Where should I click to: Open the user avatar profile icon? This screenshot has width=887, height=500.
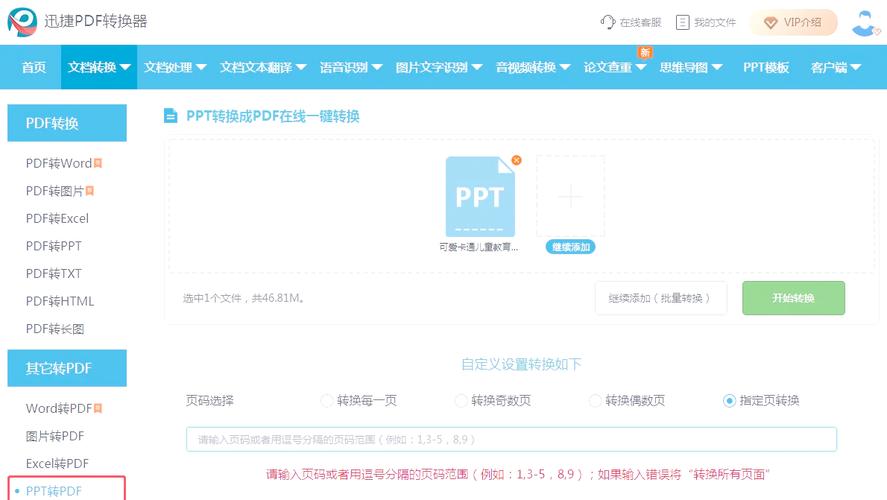pyautogui.click(x=865, y=23)
